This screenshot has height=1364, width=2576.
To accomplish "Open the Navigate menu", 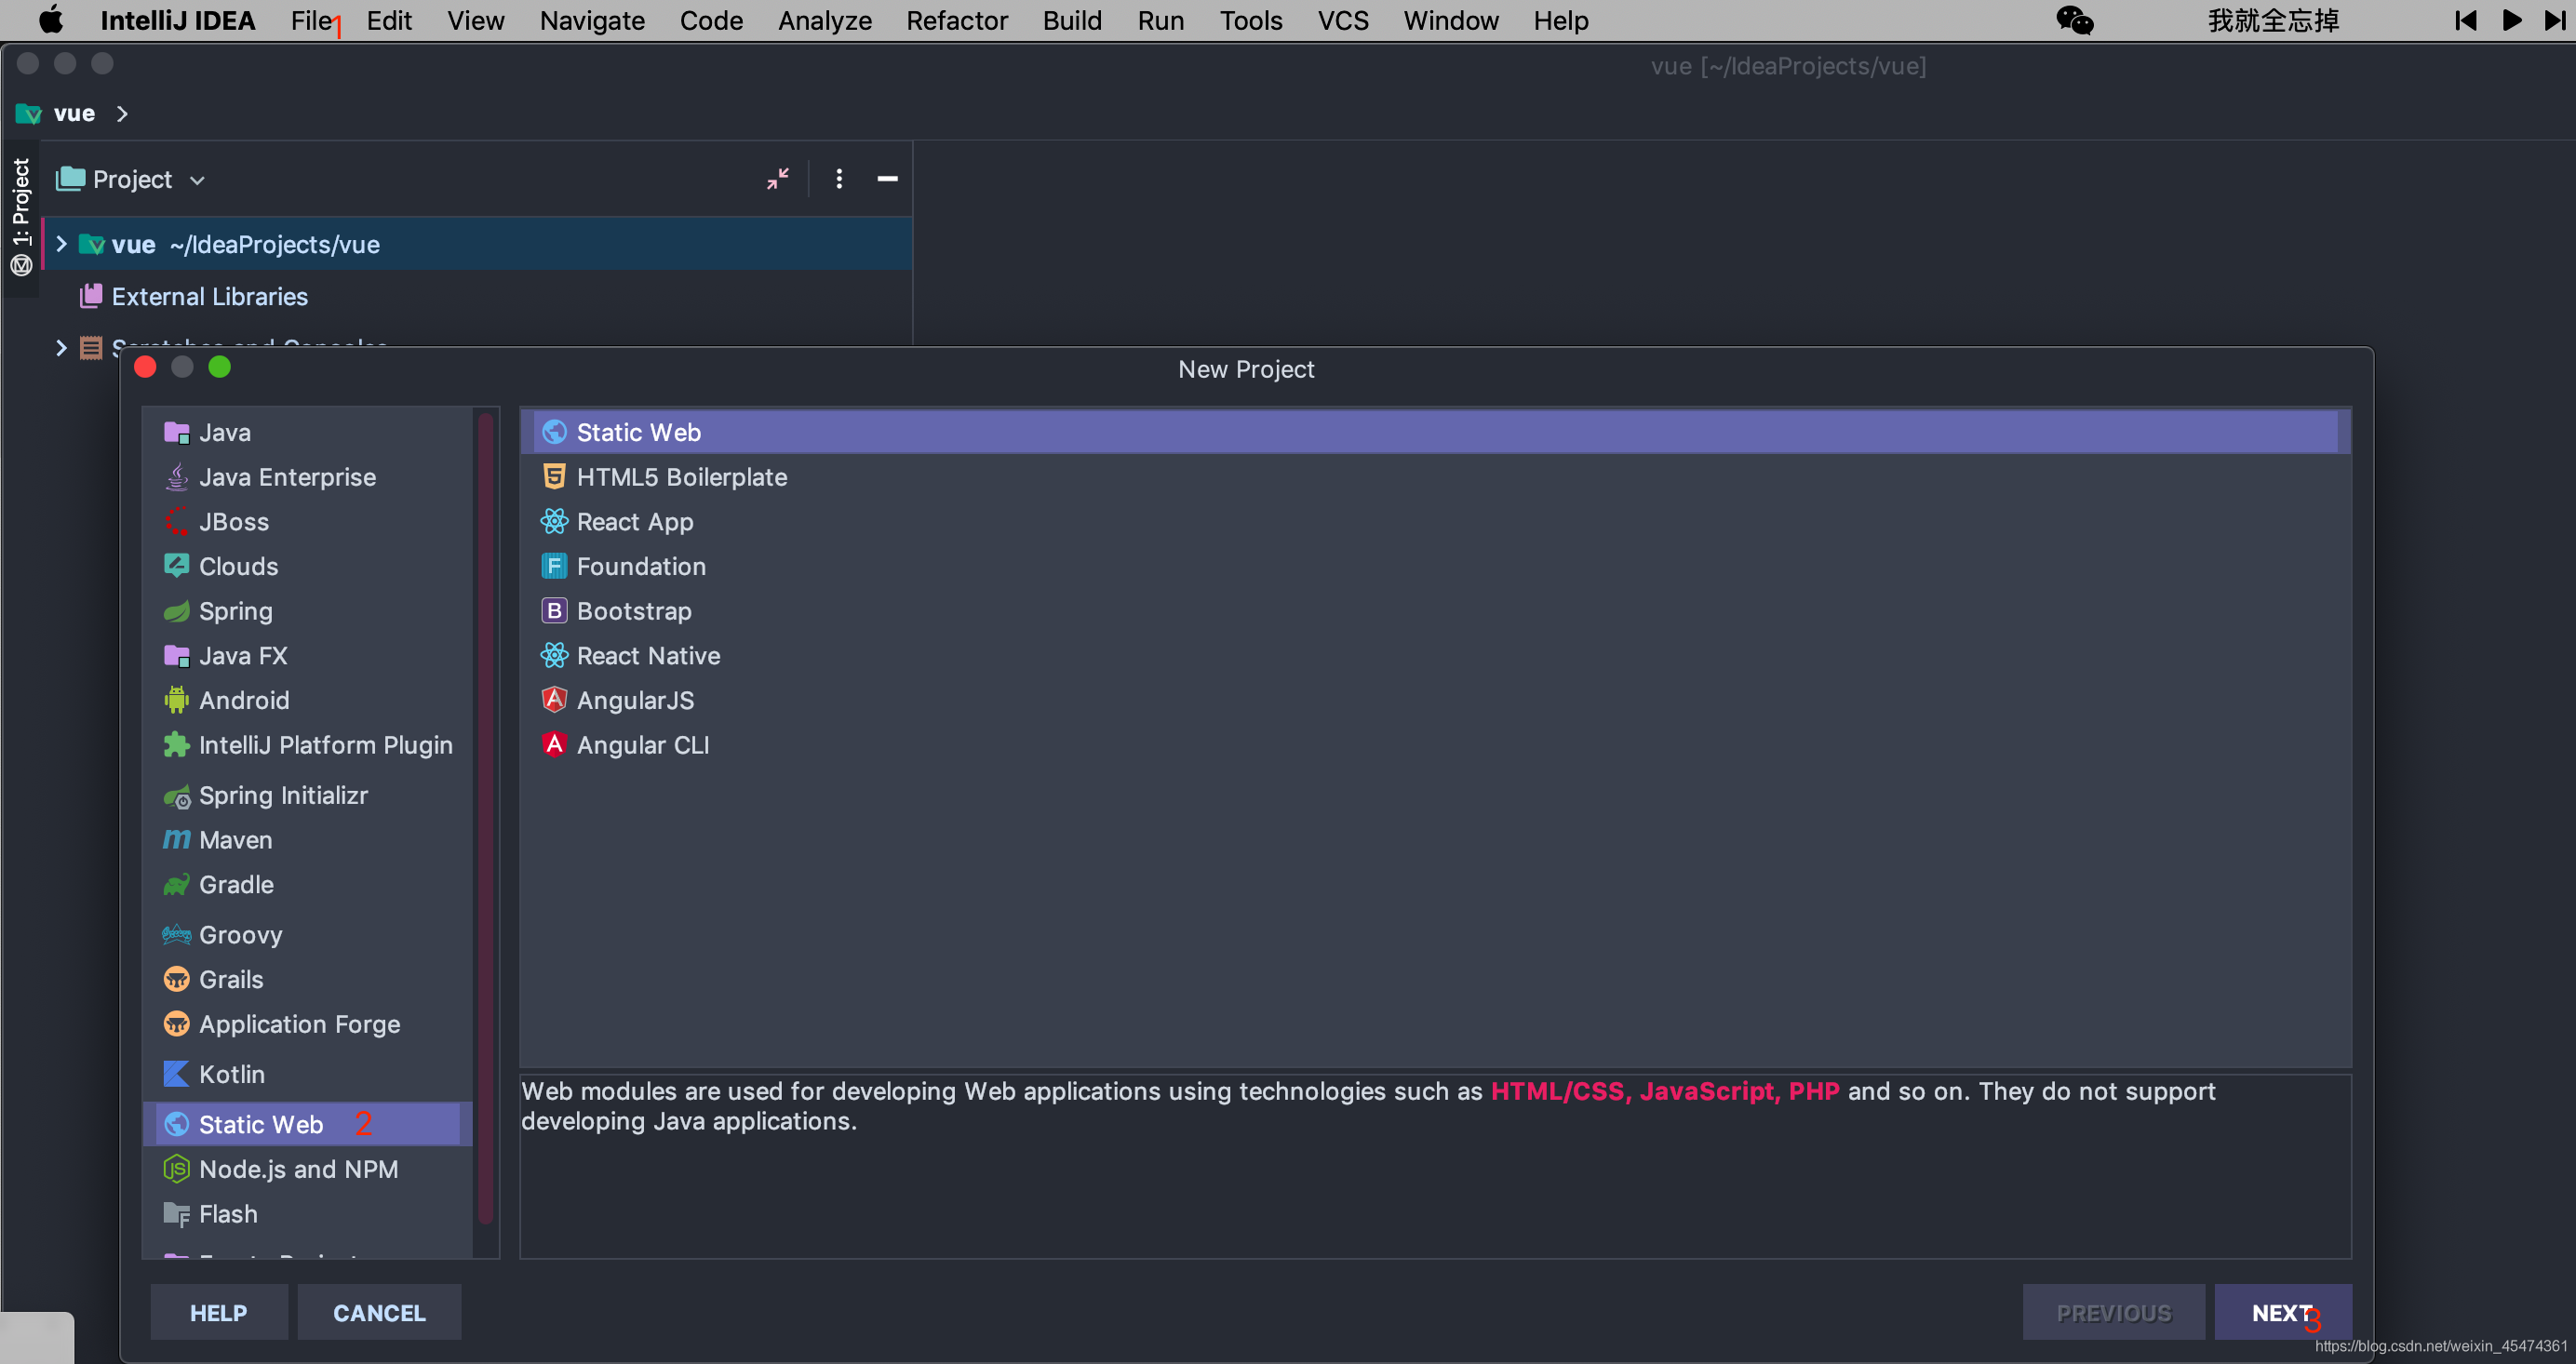I will pos(588,20).
